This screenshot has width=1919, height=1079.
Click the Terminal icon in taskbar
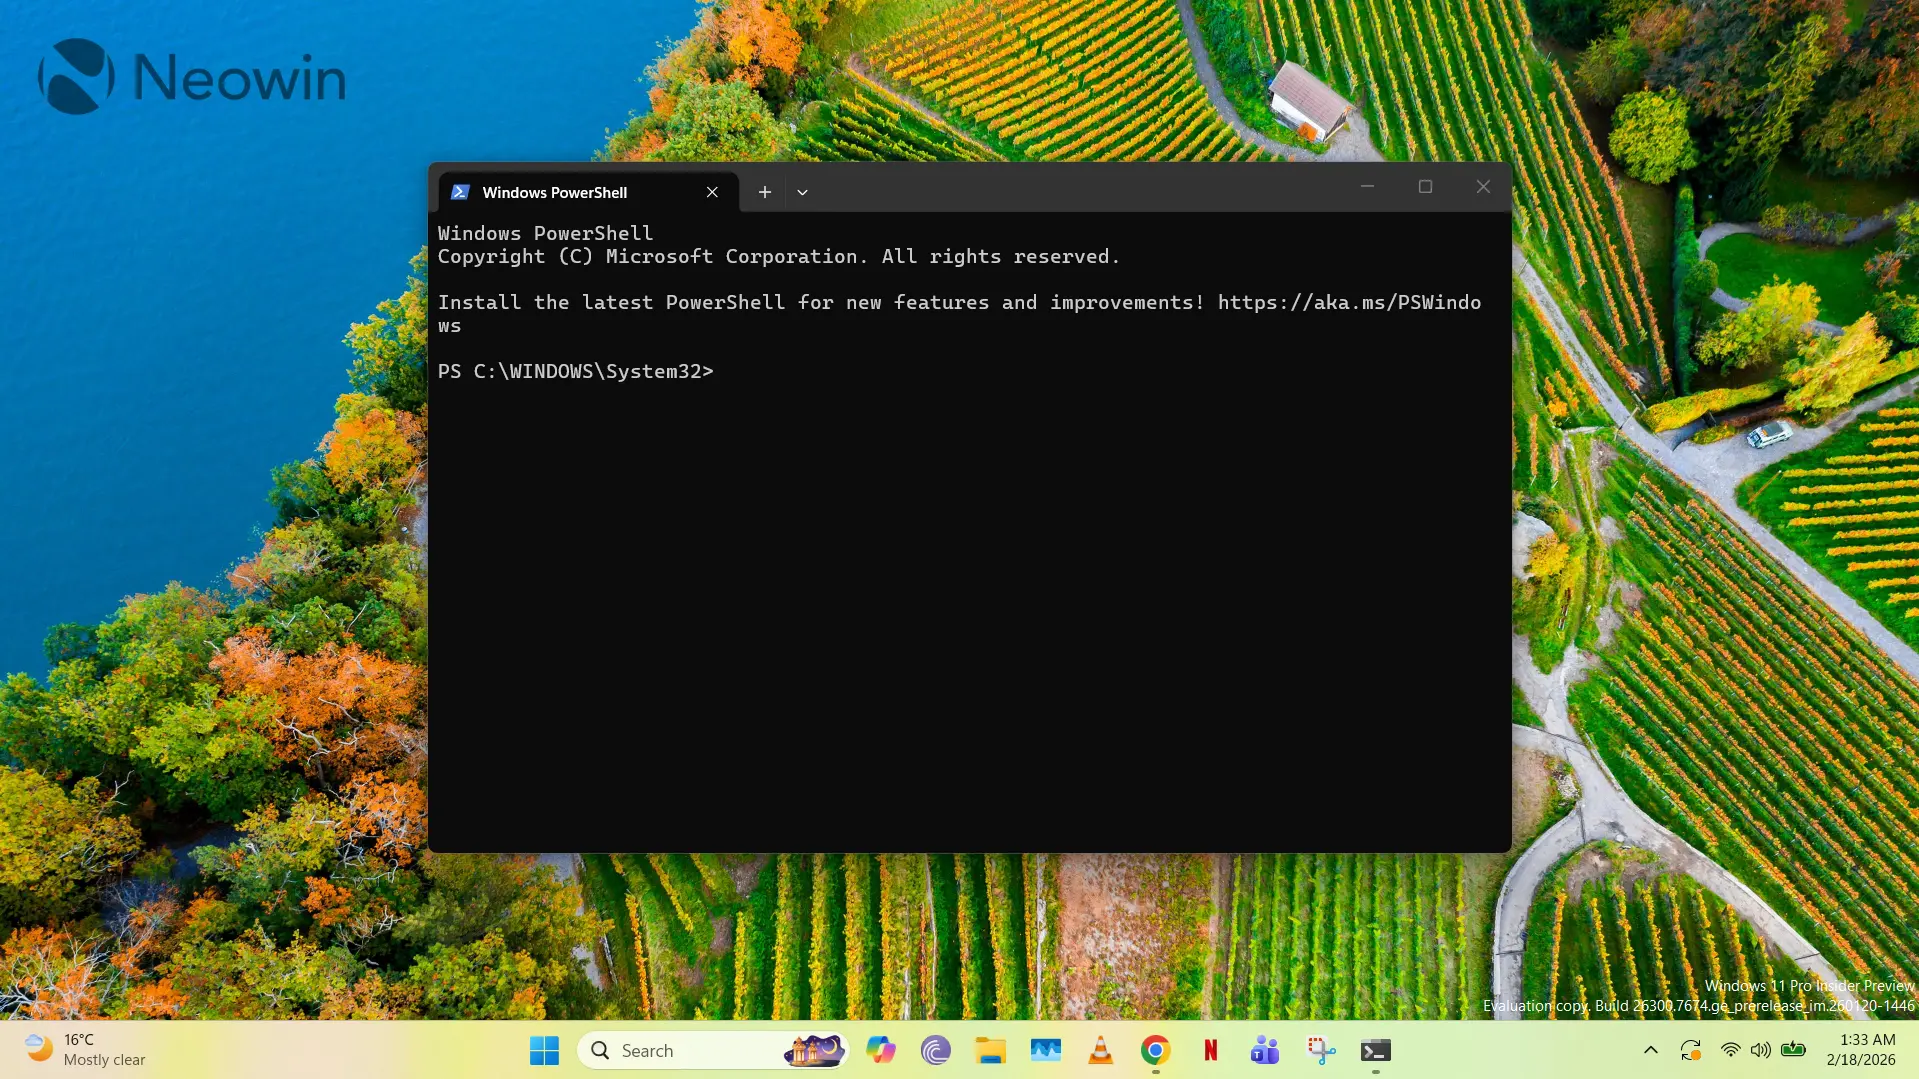coord(1375,1050)
